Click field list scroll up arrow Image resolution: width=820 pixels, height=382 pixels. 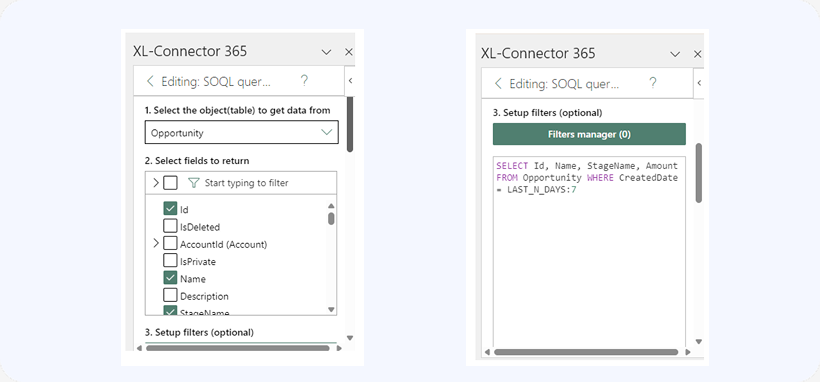coord(331,206)
